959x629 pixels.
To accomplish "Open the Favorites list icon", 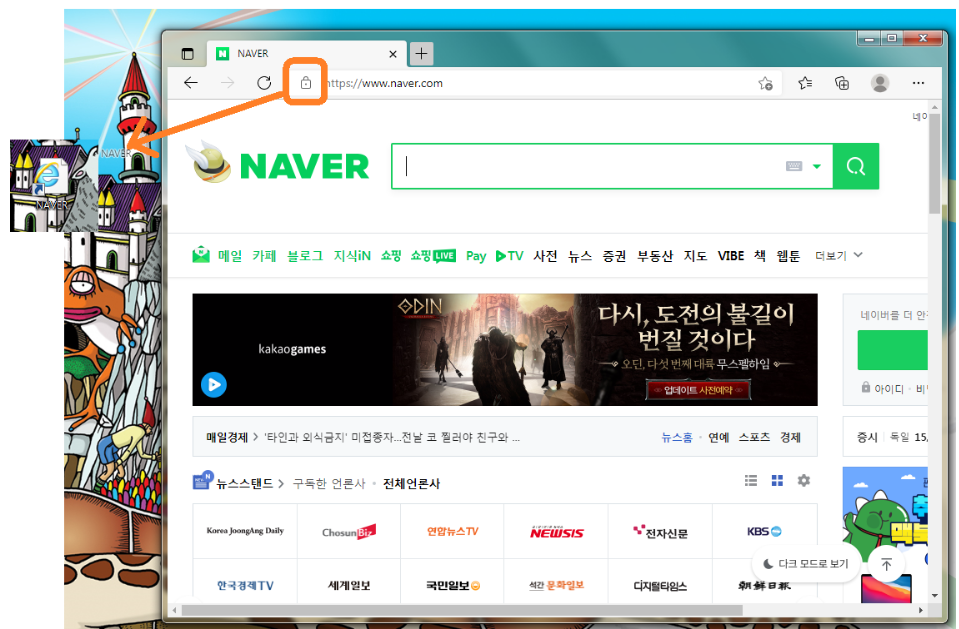I will [x=805, y=83].
